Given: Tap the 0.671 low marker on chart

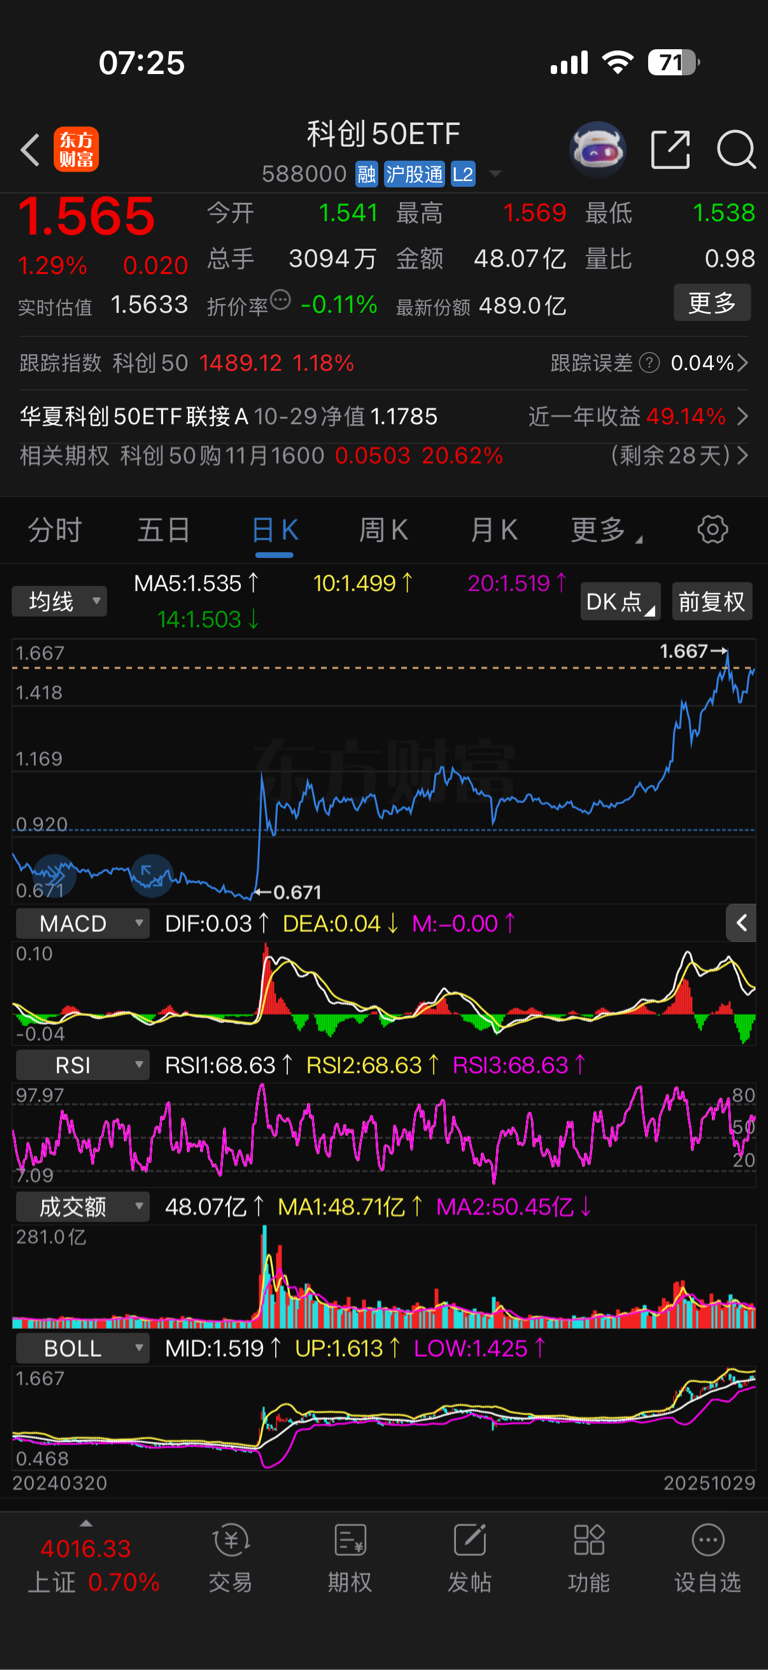Looking at the screenshot, I should point(289,892).
